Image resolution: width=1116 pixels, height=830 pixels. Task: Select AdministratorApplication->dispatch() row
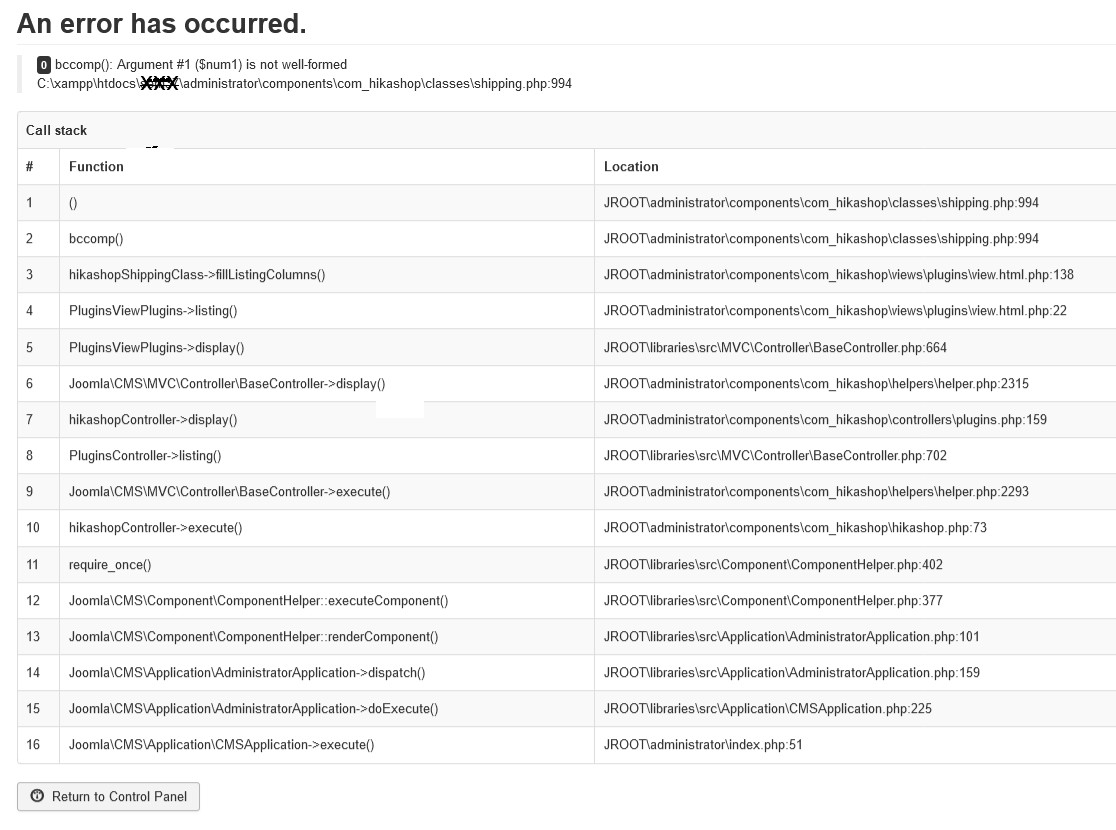567,672
